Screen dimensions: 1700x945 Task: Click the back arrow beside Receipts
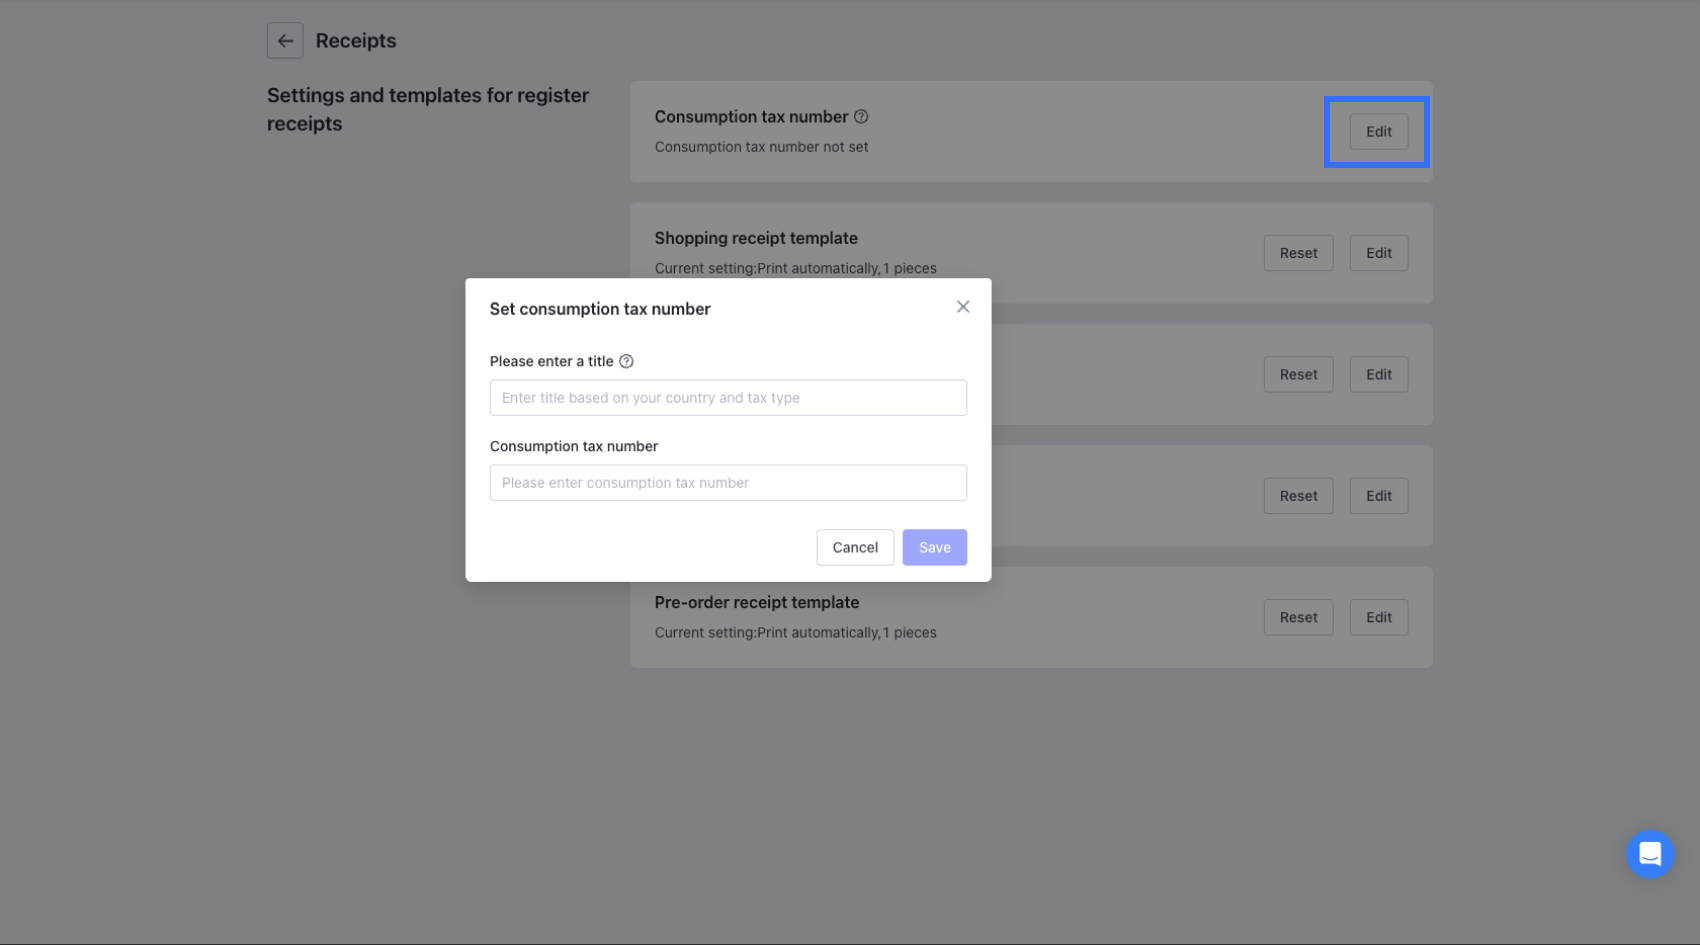285,41
